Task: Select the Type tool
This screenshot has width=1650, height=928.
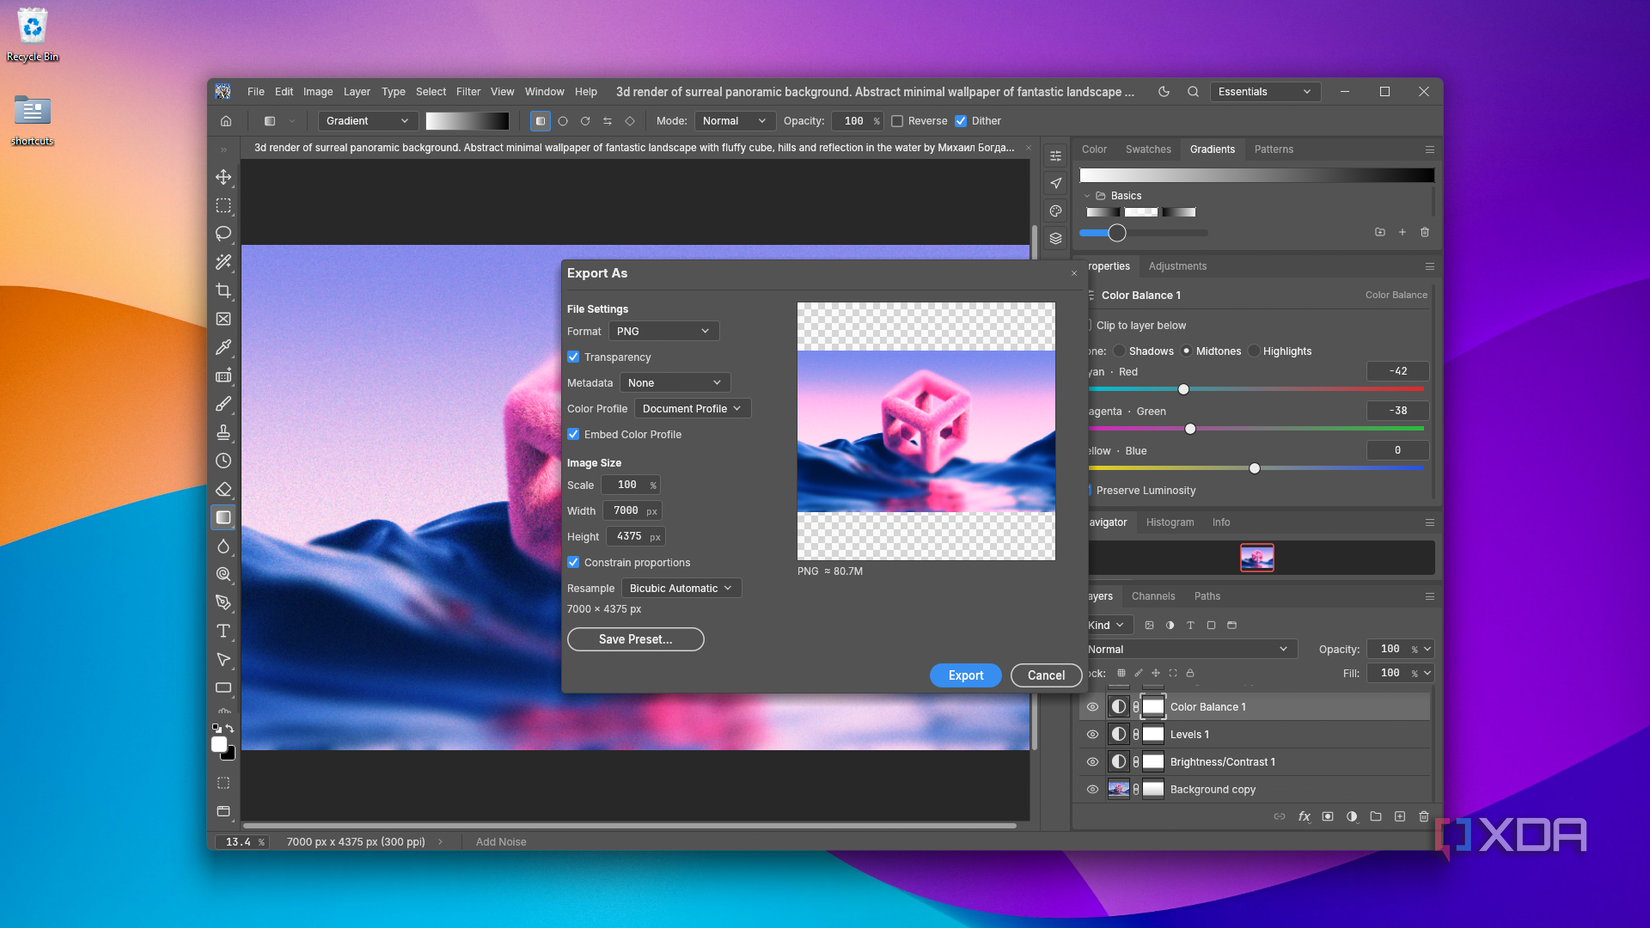Action: (223, 631)
